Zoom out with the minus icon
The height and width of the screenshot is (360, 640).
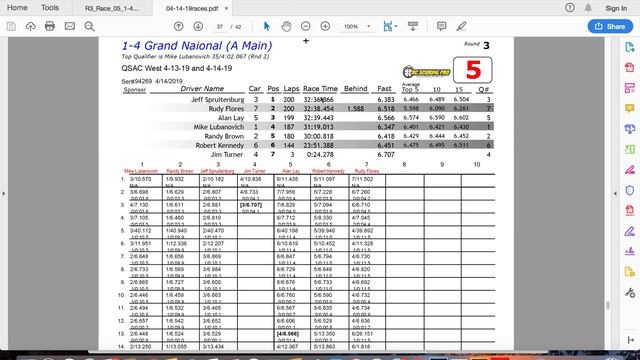tap(305, 27)
